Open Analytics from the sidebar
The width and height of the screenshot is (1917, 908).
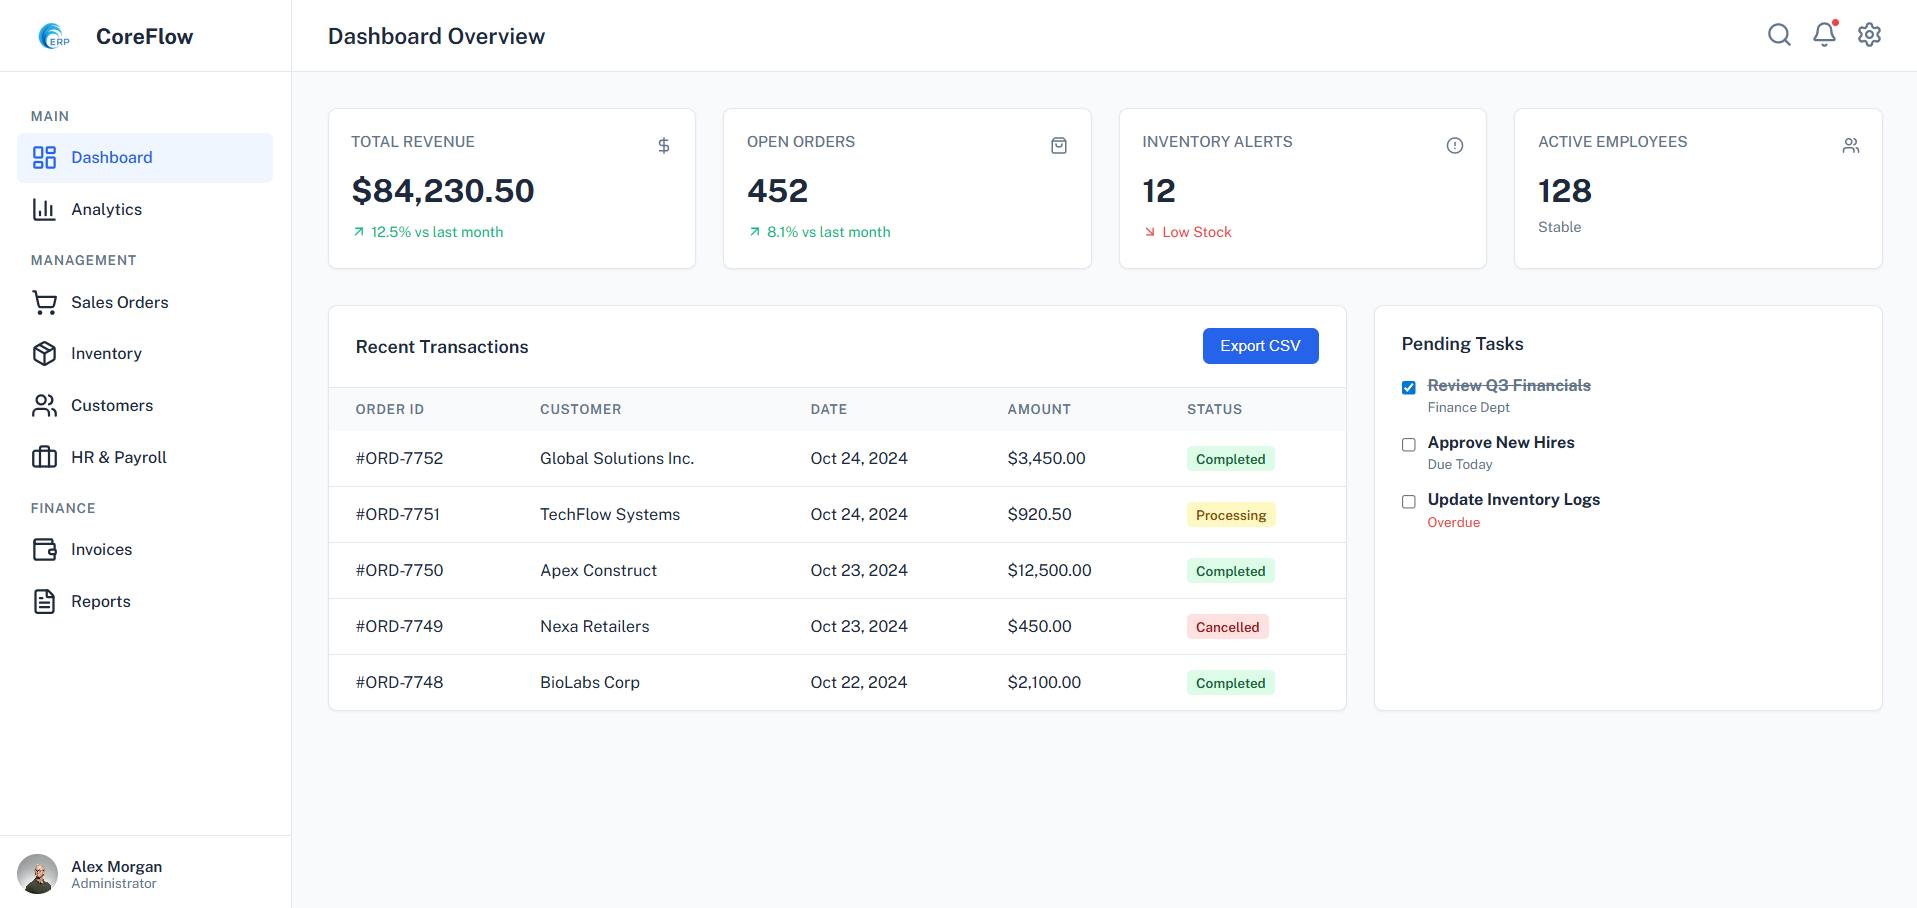pos(106,209)
